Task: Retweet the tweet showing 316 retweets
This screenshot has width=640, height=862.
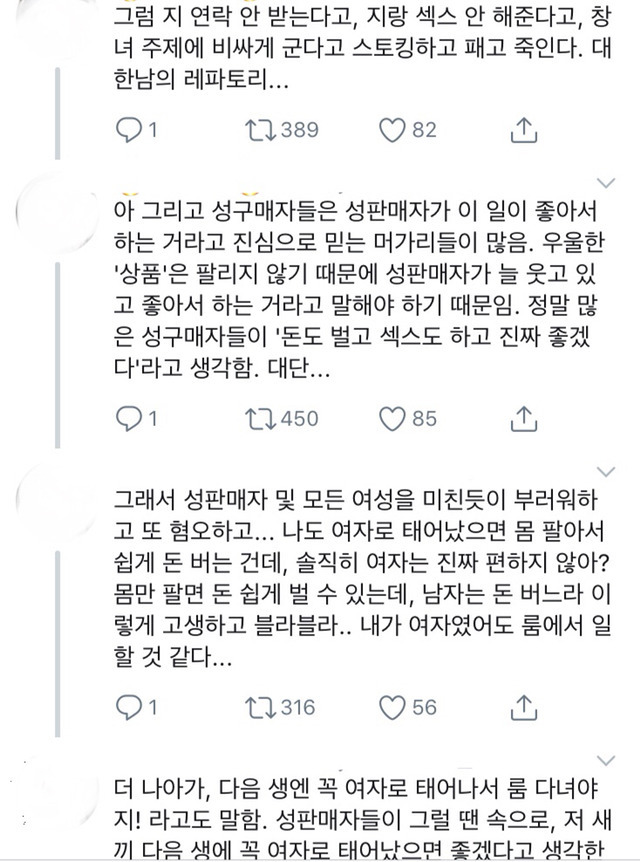Action: tap(261, 707)
